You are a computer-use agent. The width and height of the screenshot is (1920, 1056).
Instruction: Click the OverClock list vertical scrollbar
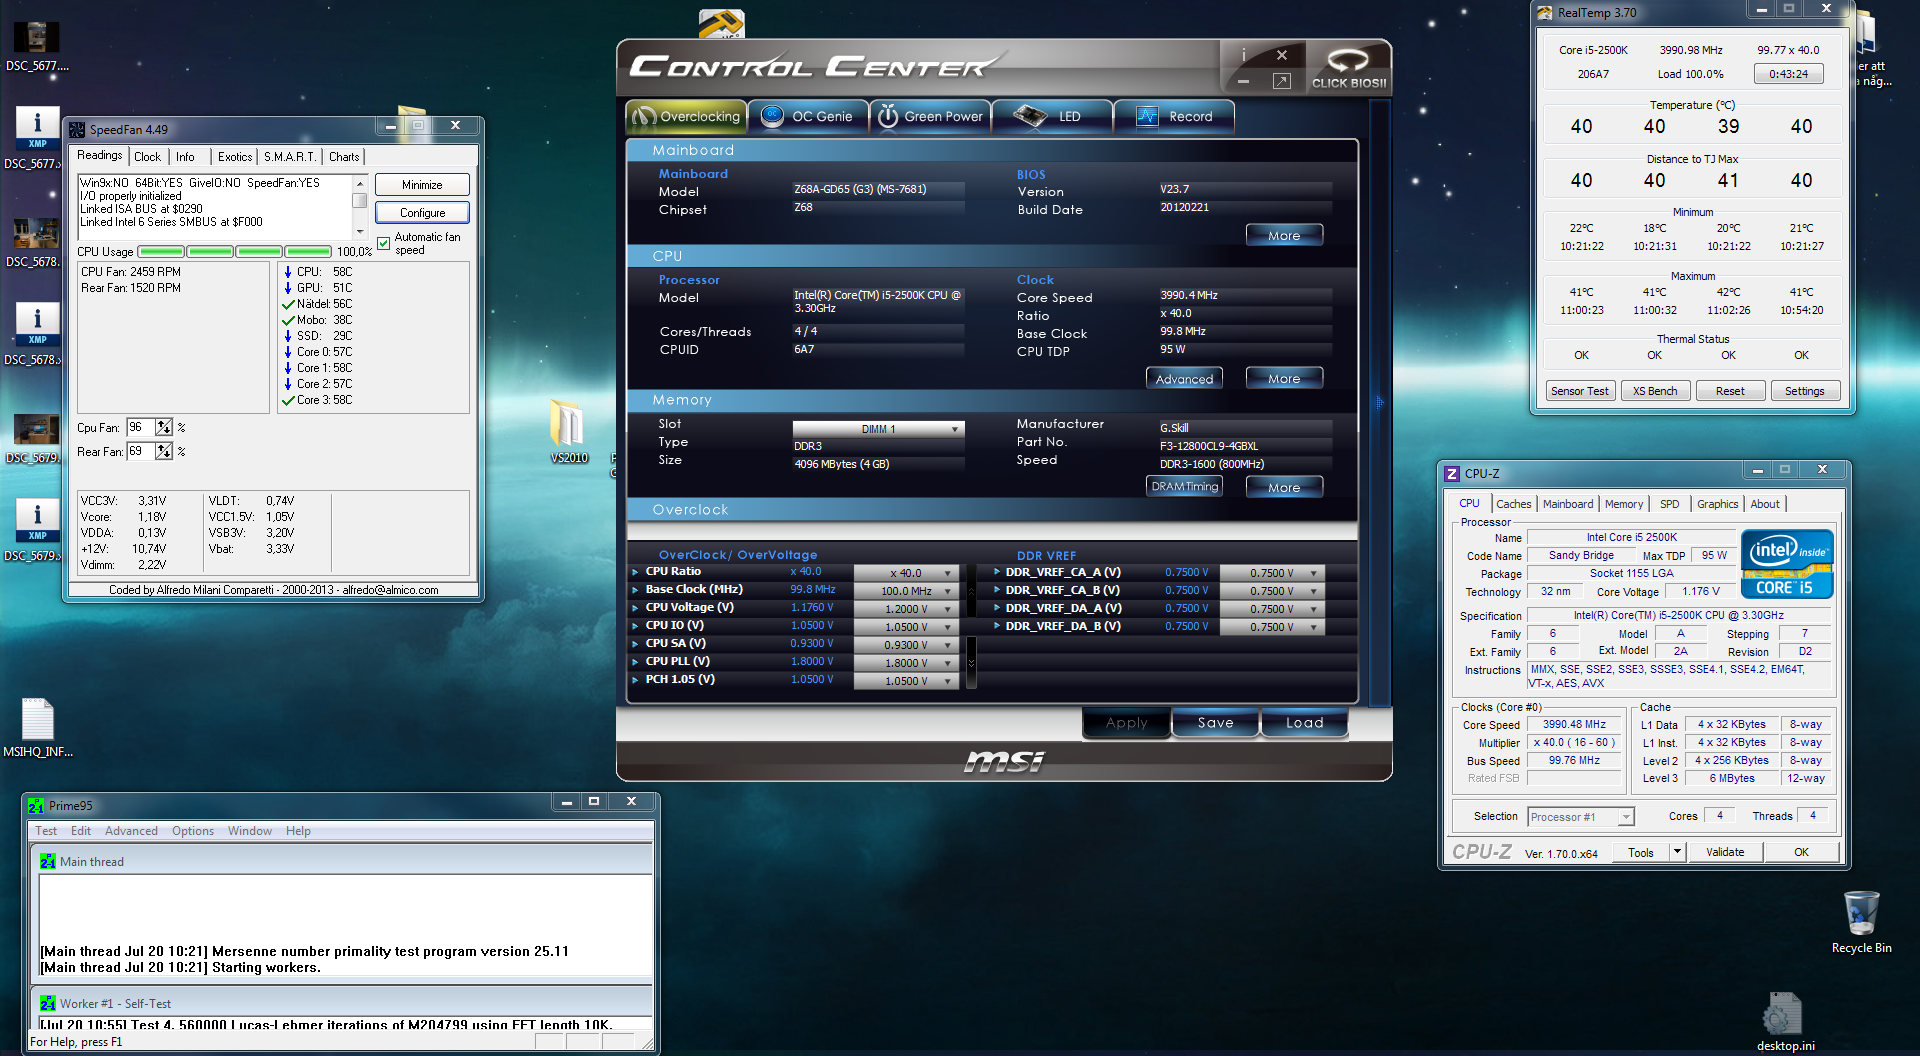(970, 626)
